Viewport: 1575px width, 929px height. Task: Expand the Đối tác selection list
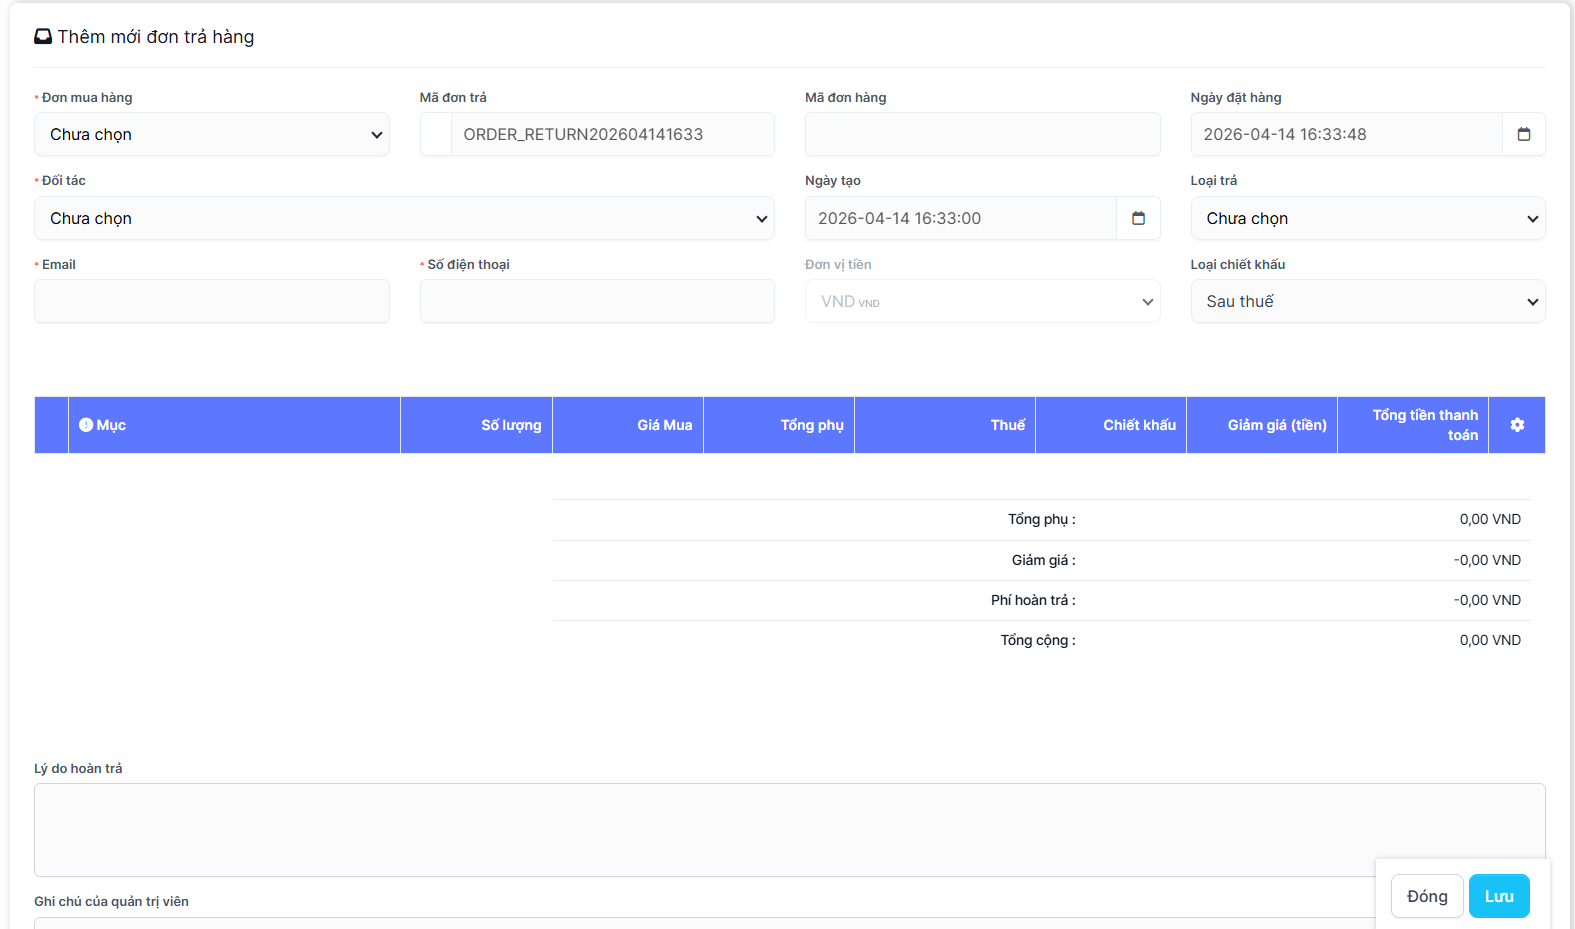pyautogui.click(x=404, y=218)
